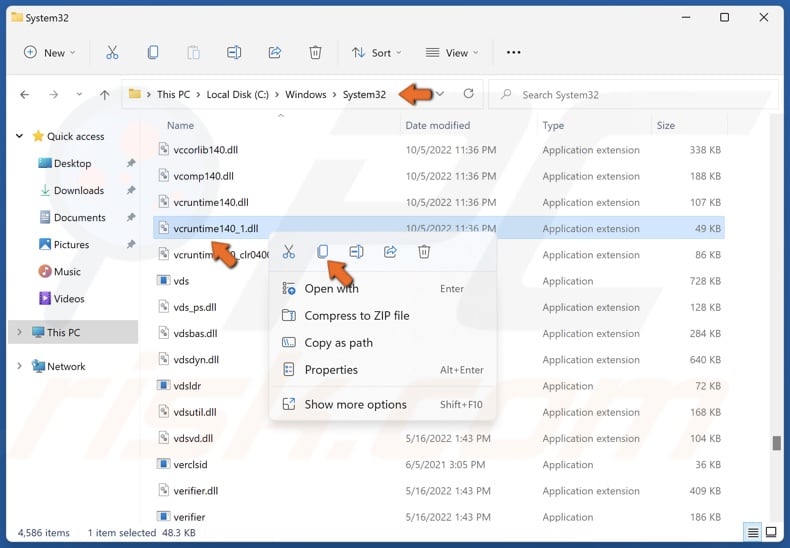Image resolution: width=790 pixels, height=548 pixels.
Task: Open the See more (three dots) menu
Action: click(x=513, y=52)
